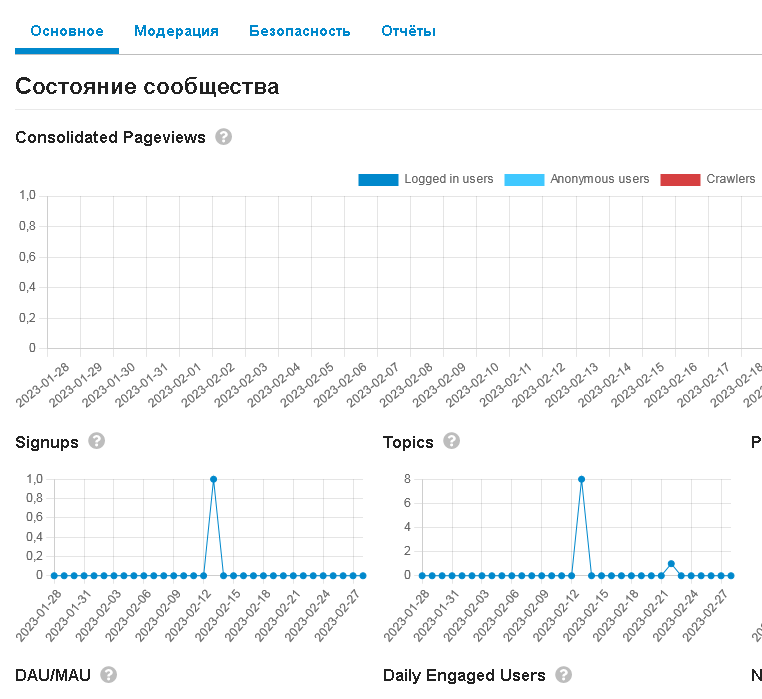
Task: Go to the Отчёты tab
Action: [x=408, y=31]
